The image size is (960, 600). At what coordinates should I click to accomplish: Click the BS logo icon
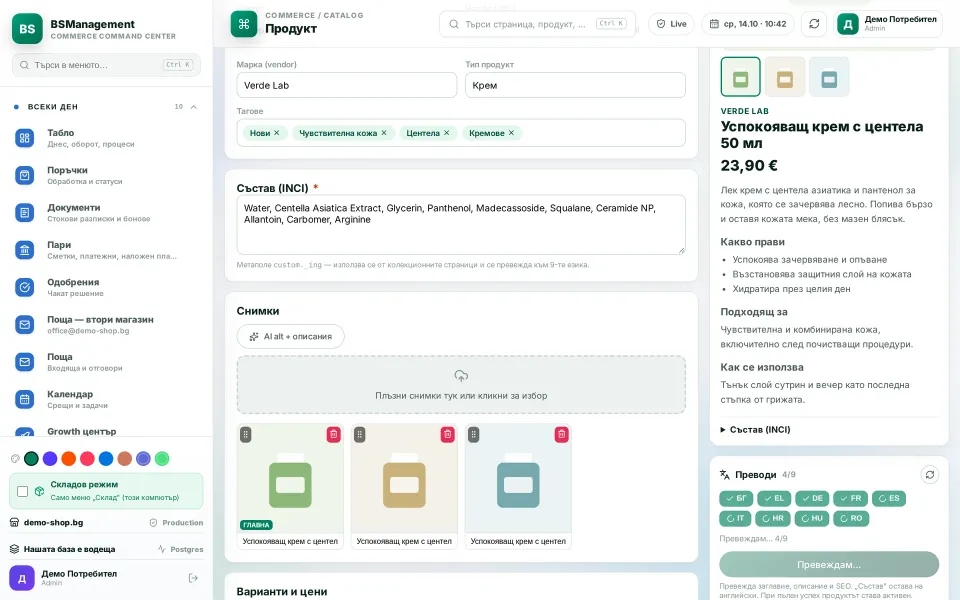[27, 29]
